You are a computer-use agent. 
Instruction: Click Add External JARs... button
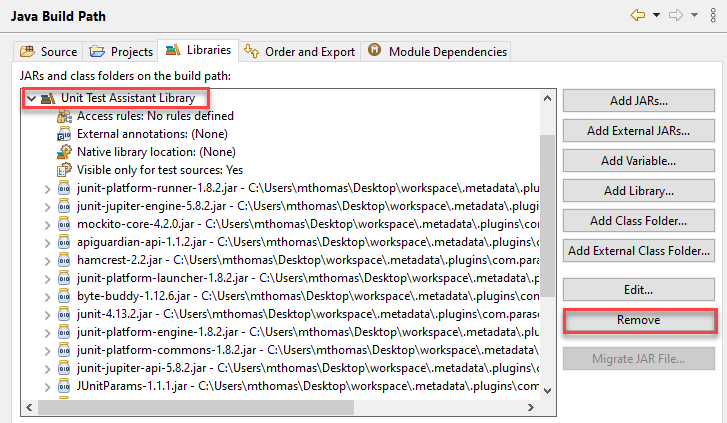pos(638,131)
